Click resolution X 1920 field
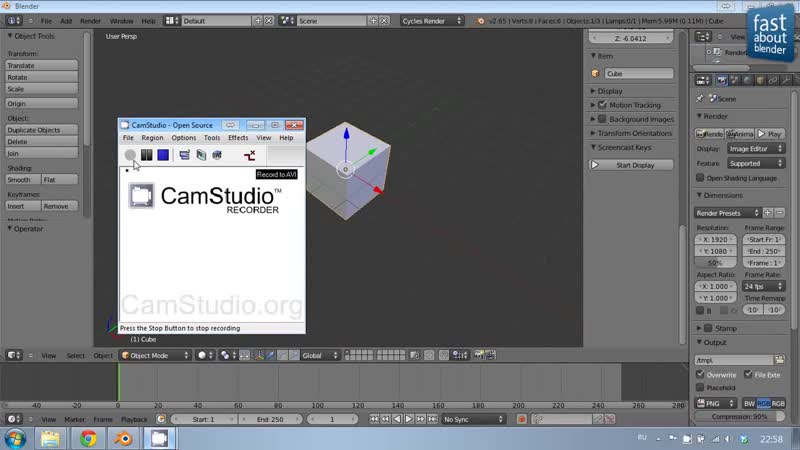 (715, 239)
